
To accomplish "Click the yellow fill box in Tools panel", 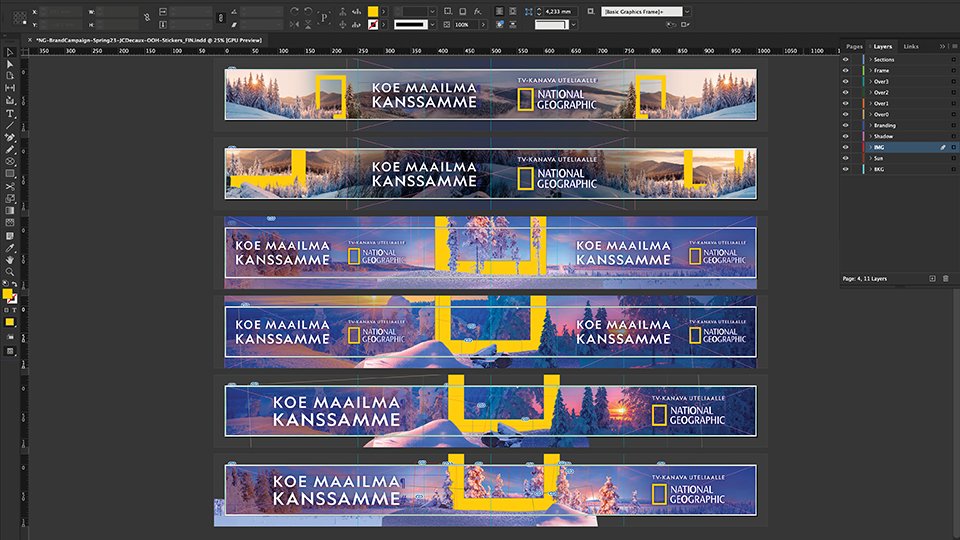I will (7, 294).
